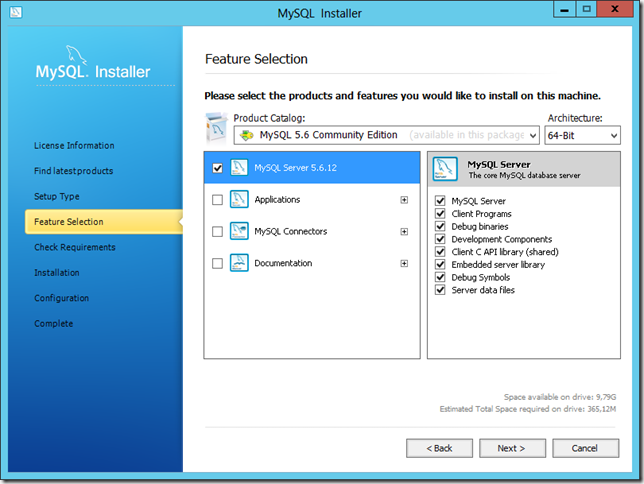Expand the Applications node
This screenshot has width=644, height=484.
tap(404, 200)
